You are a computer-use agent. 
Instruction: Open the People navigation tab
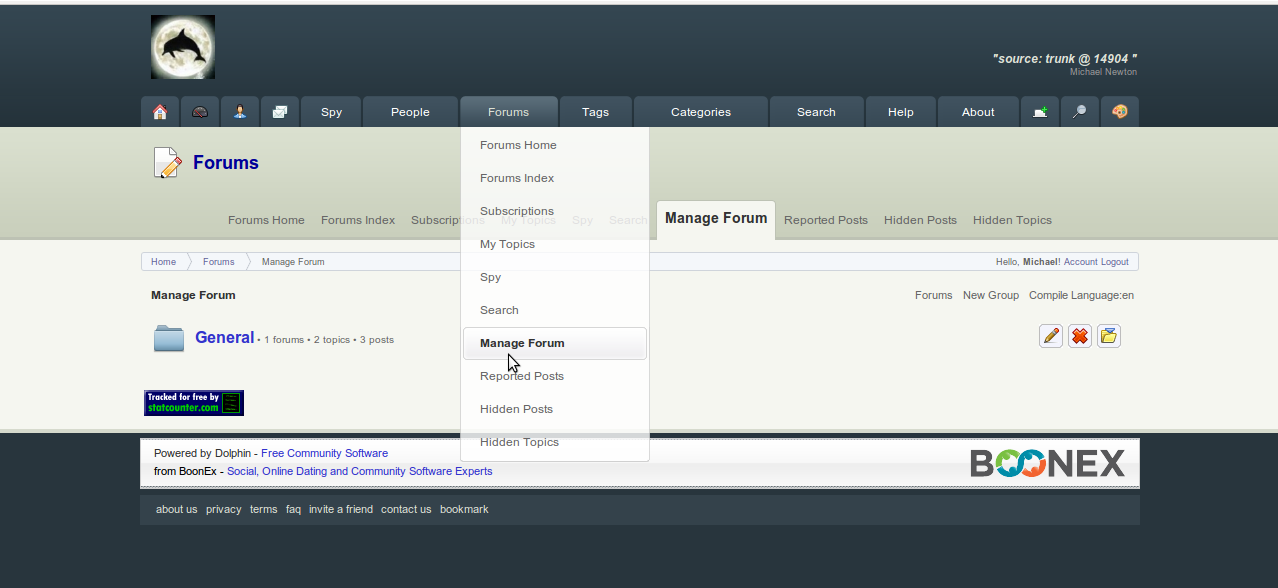410,112
